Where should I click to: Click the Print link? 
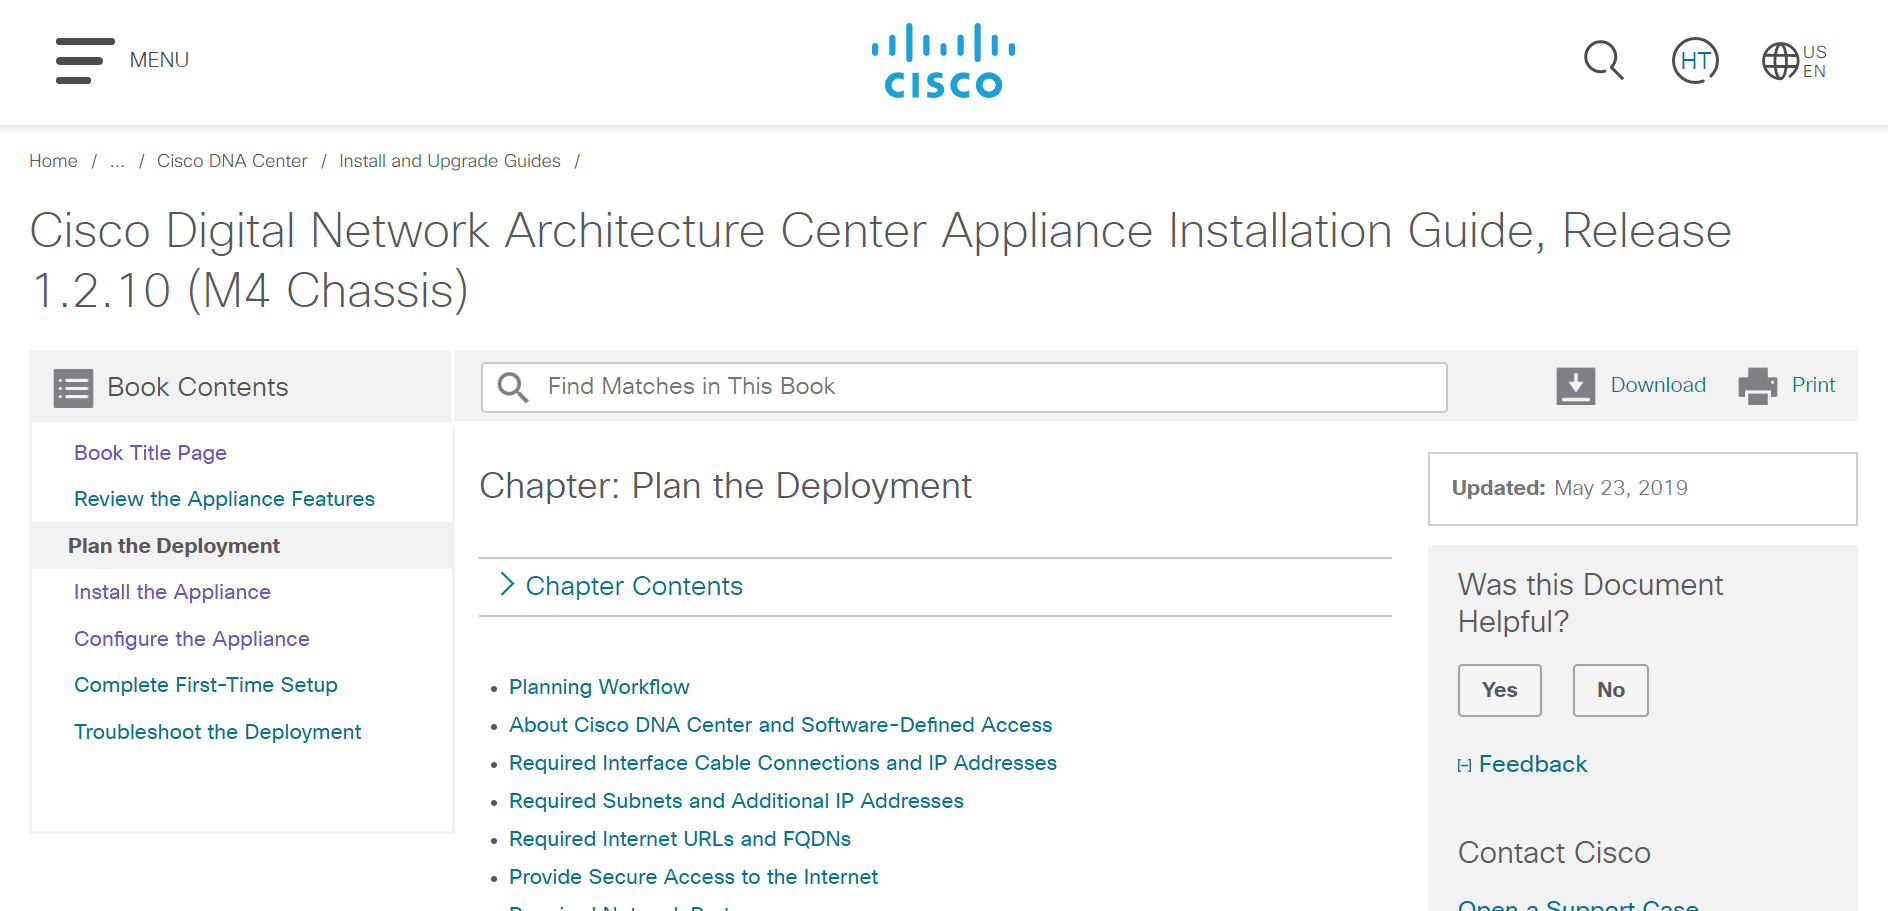point(1813,385)
